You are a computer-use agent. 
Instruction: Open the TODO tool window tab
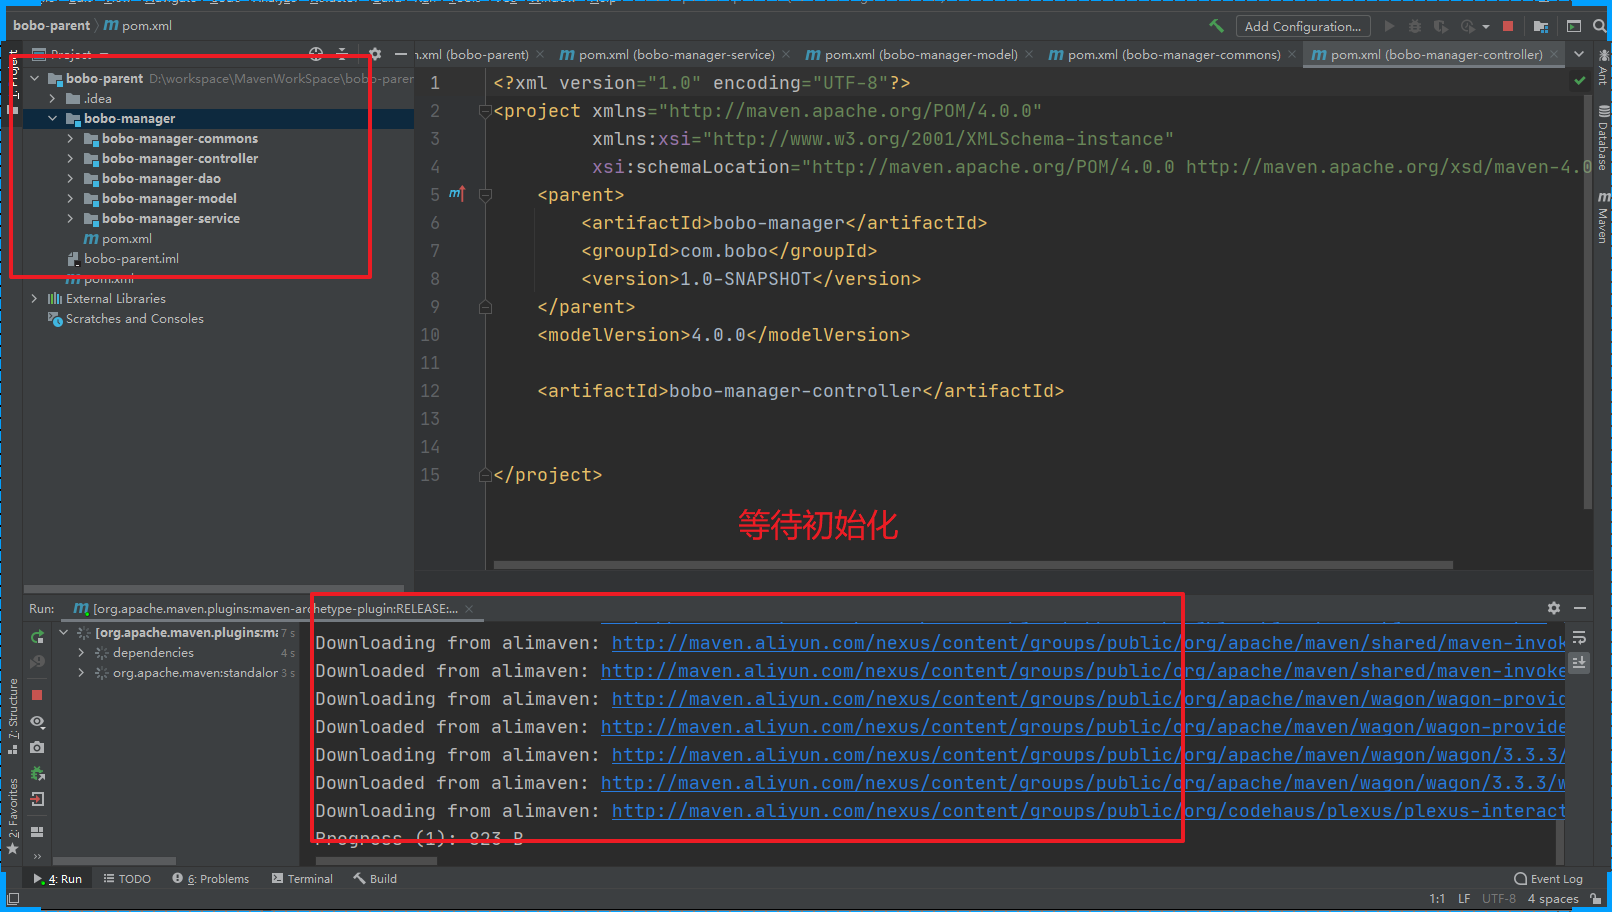tap(127, 879)
